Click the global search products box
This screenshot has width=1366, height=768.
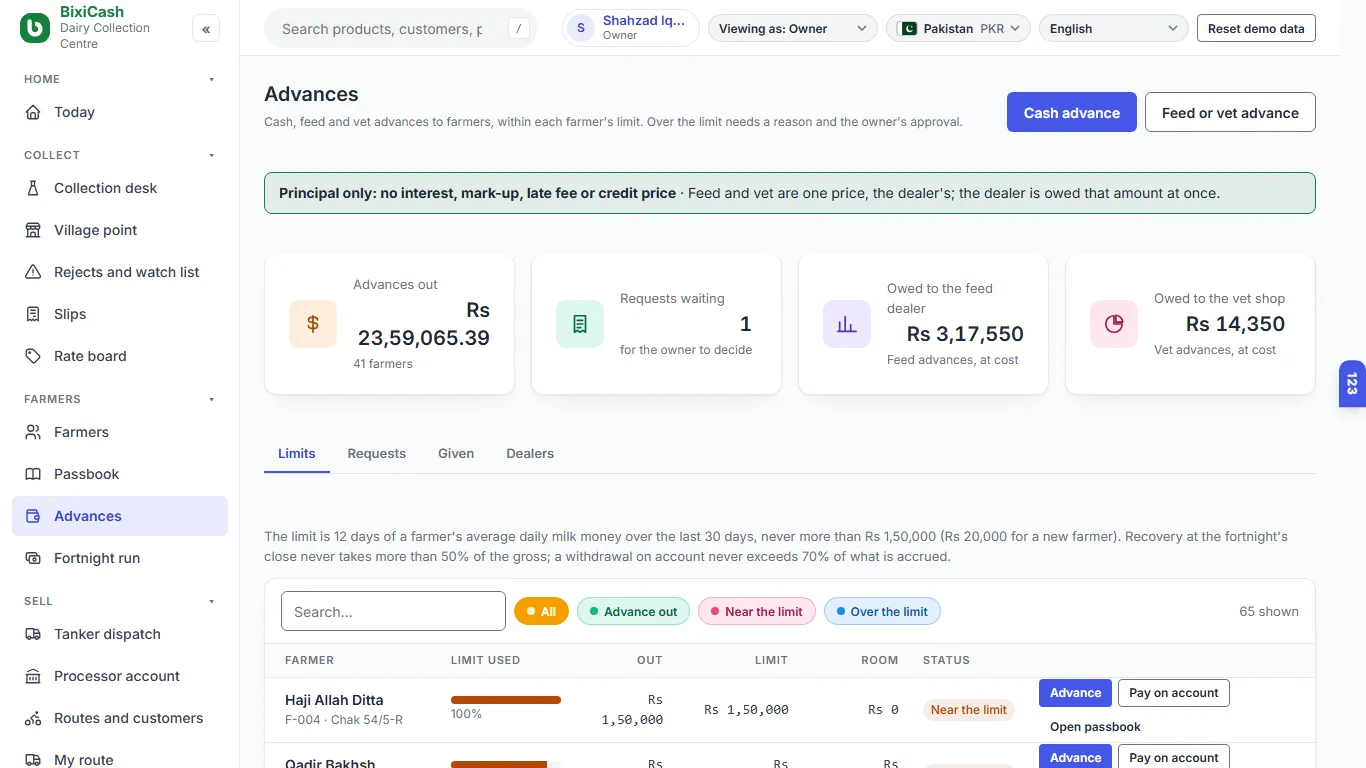pyautogui.click(x=401, y=29)
